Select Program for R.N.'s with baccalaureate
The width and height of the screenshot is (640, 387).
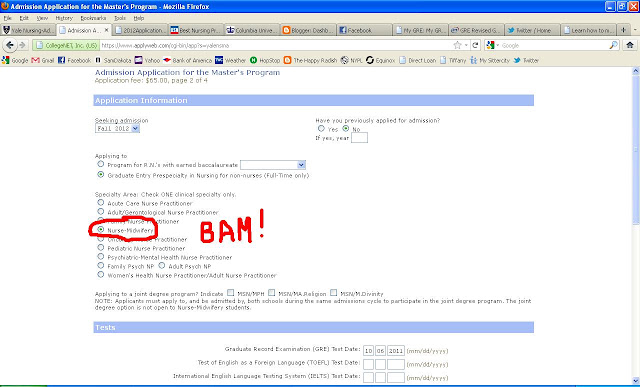coord(100,164)
